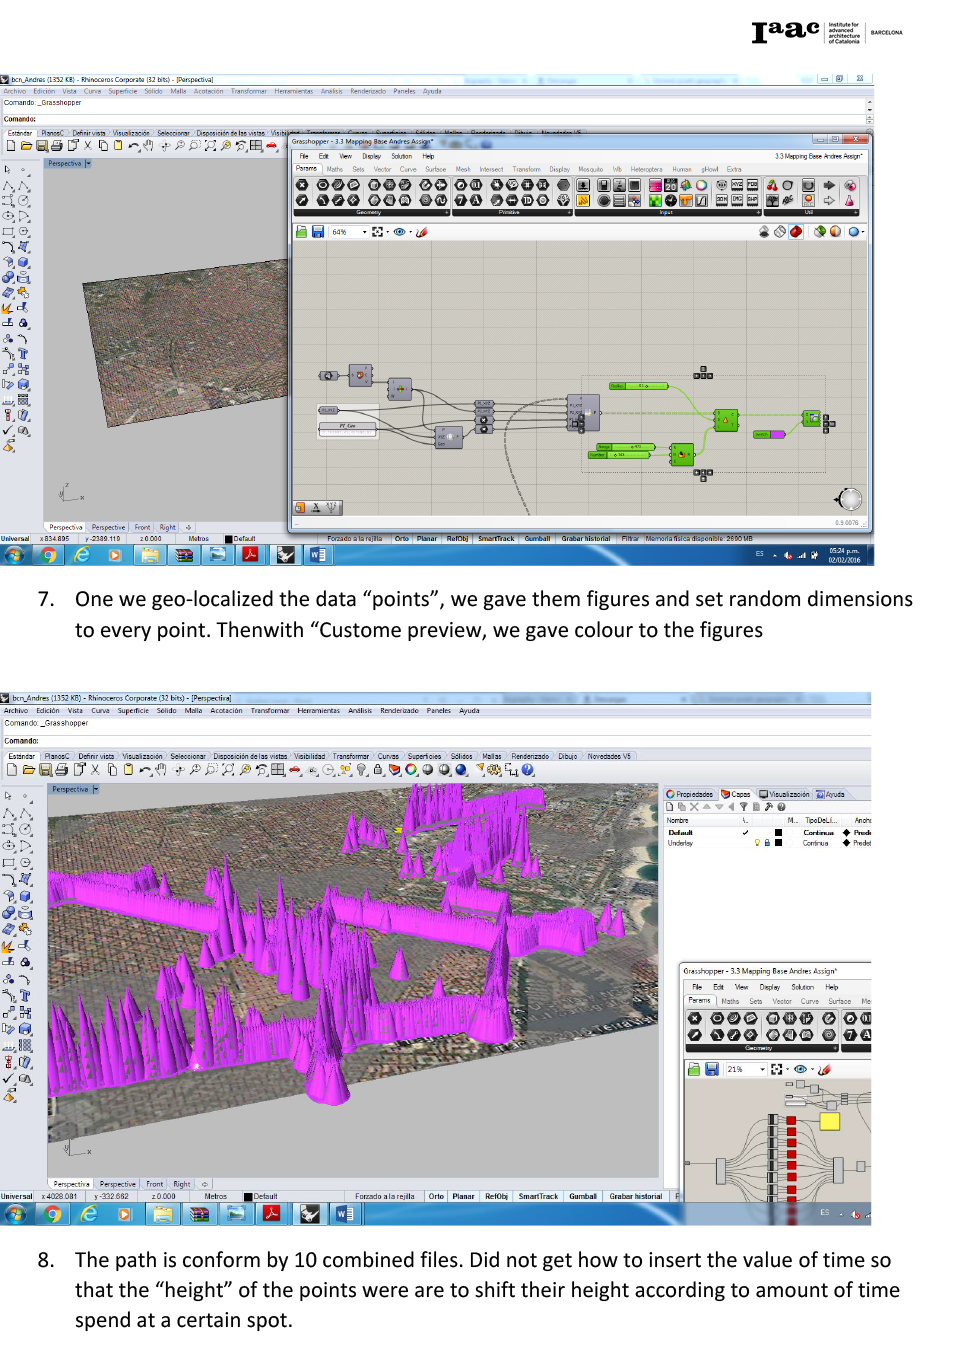Viewport: 955px width, 1369px height.
Task: Toggle the Underlay layer lightbulb visibility
Action: click(x=756, y=843)
